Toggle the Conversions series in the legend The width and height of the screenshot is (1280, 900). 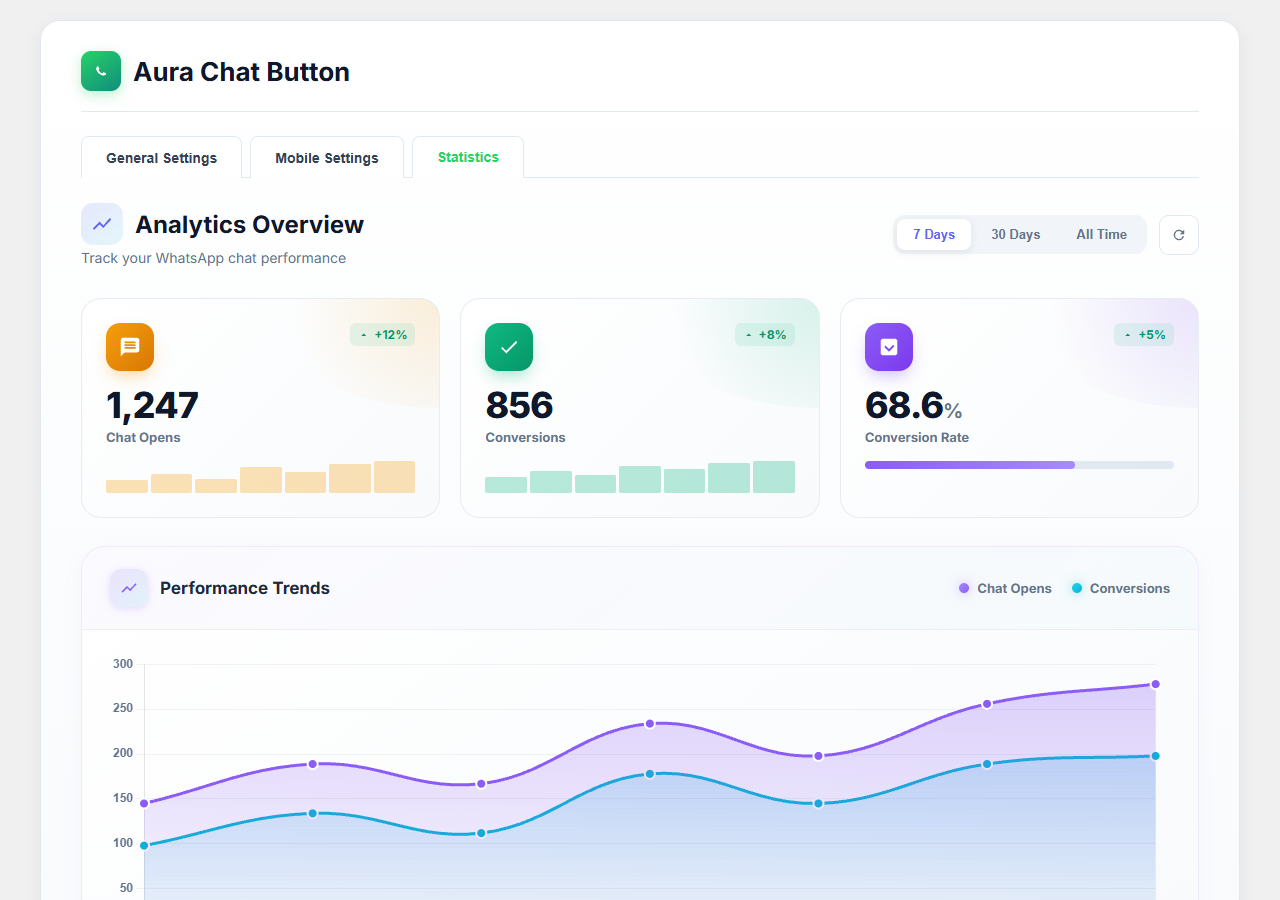pos(1120,588)
